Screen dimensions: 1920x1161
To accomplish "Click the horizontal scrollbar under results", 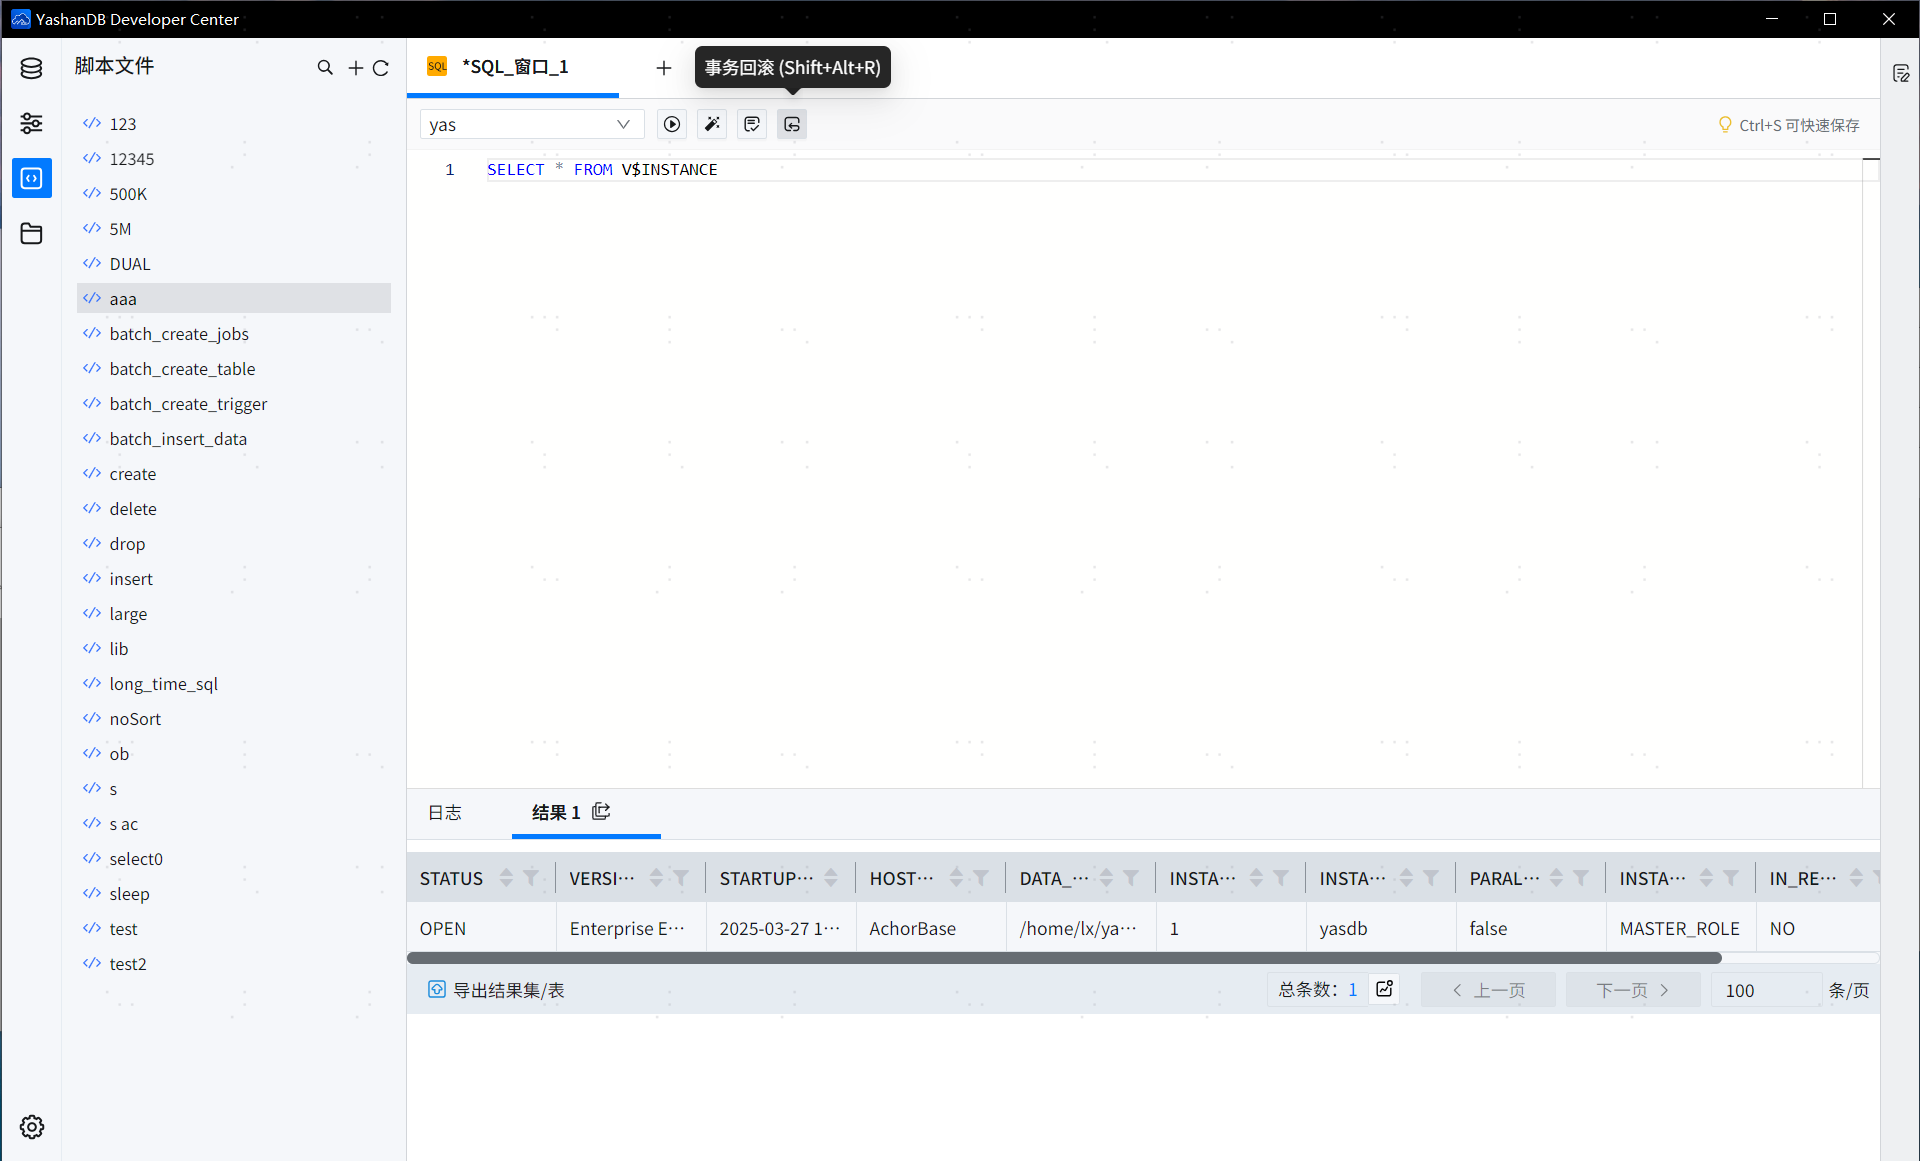I will pyautogui.click(x=1064, y=958).
